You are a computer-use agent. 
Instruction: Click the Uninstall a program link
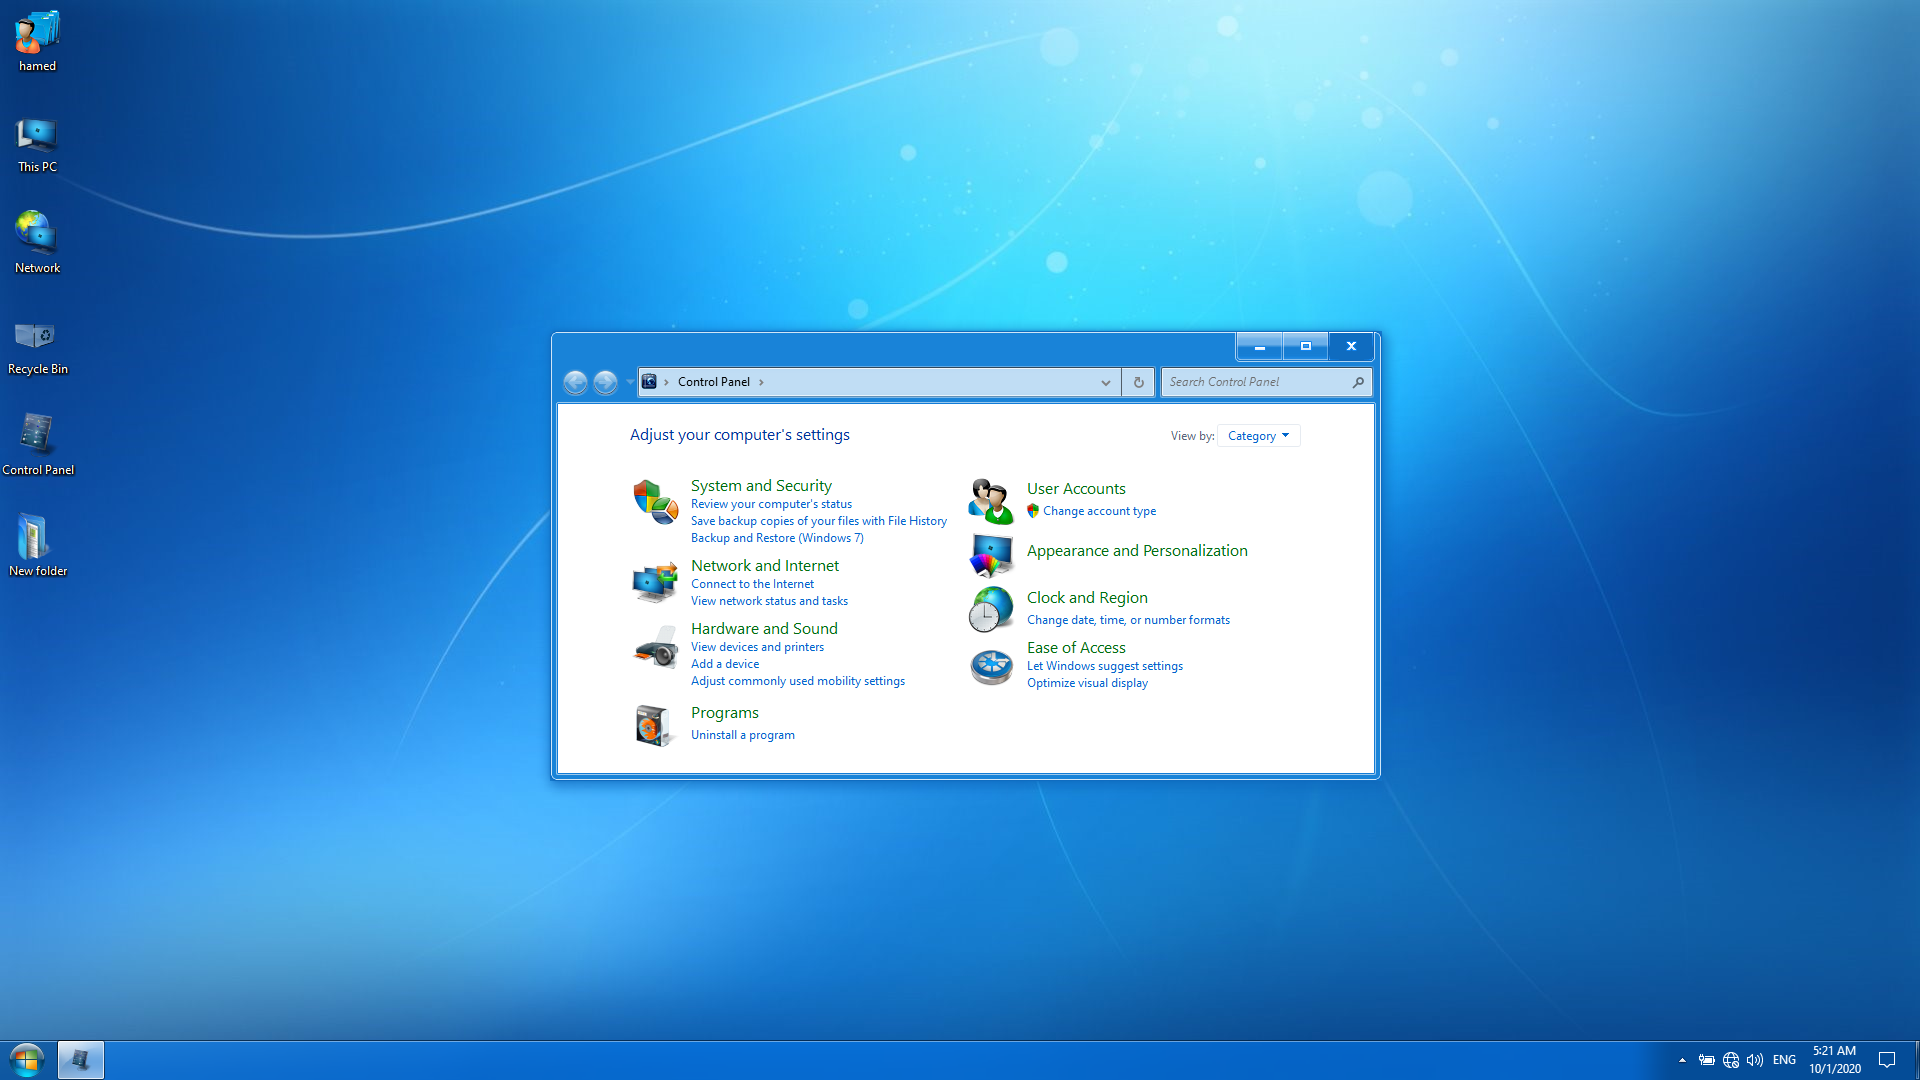coord(742,735)
